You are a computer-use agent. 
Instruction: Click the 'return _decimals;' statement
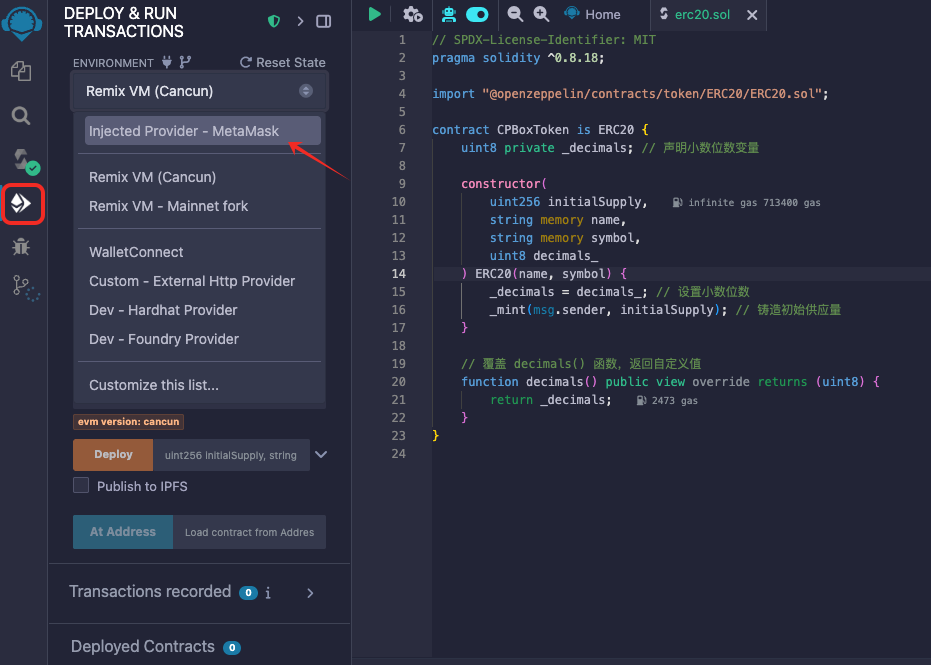tap(550, 400)
